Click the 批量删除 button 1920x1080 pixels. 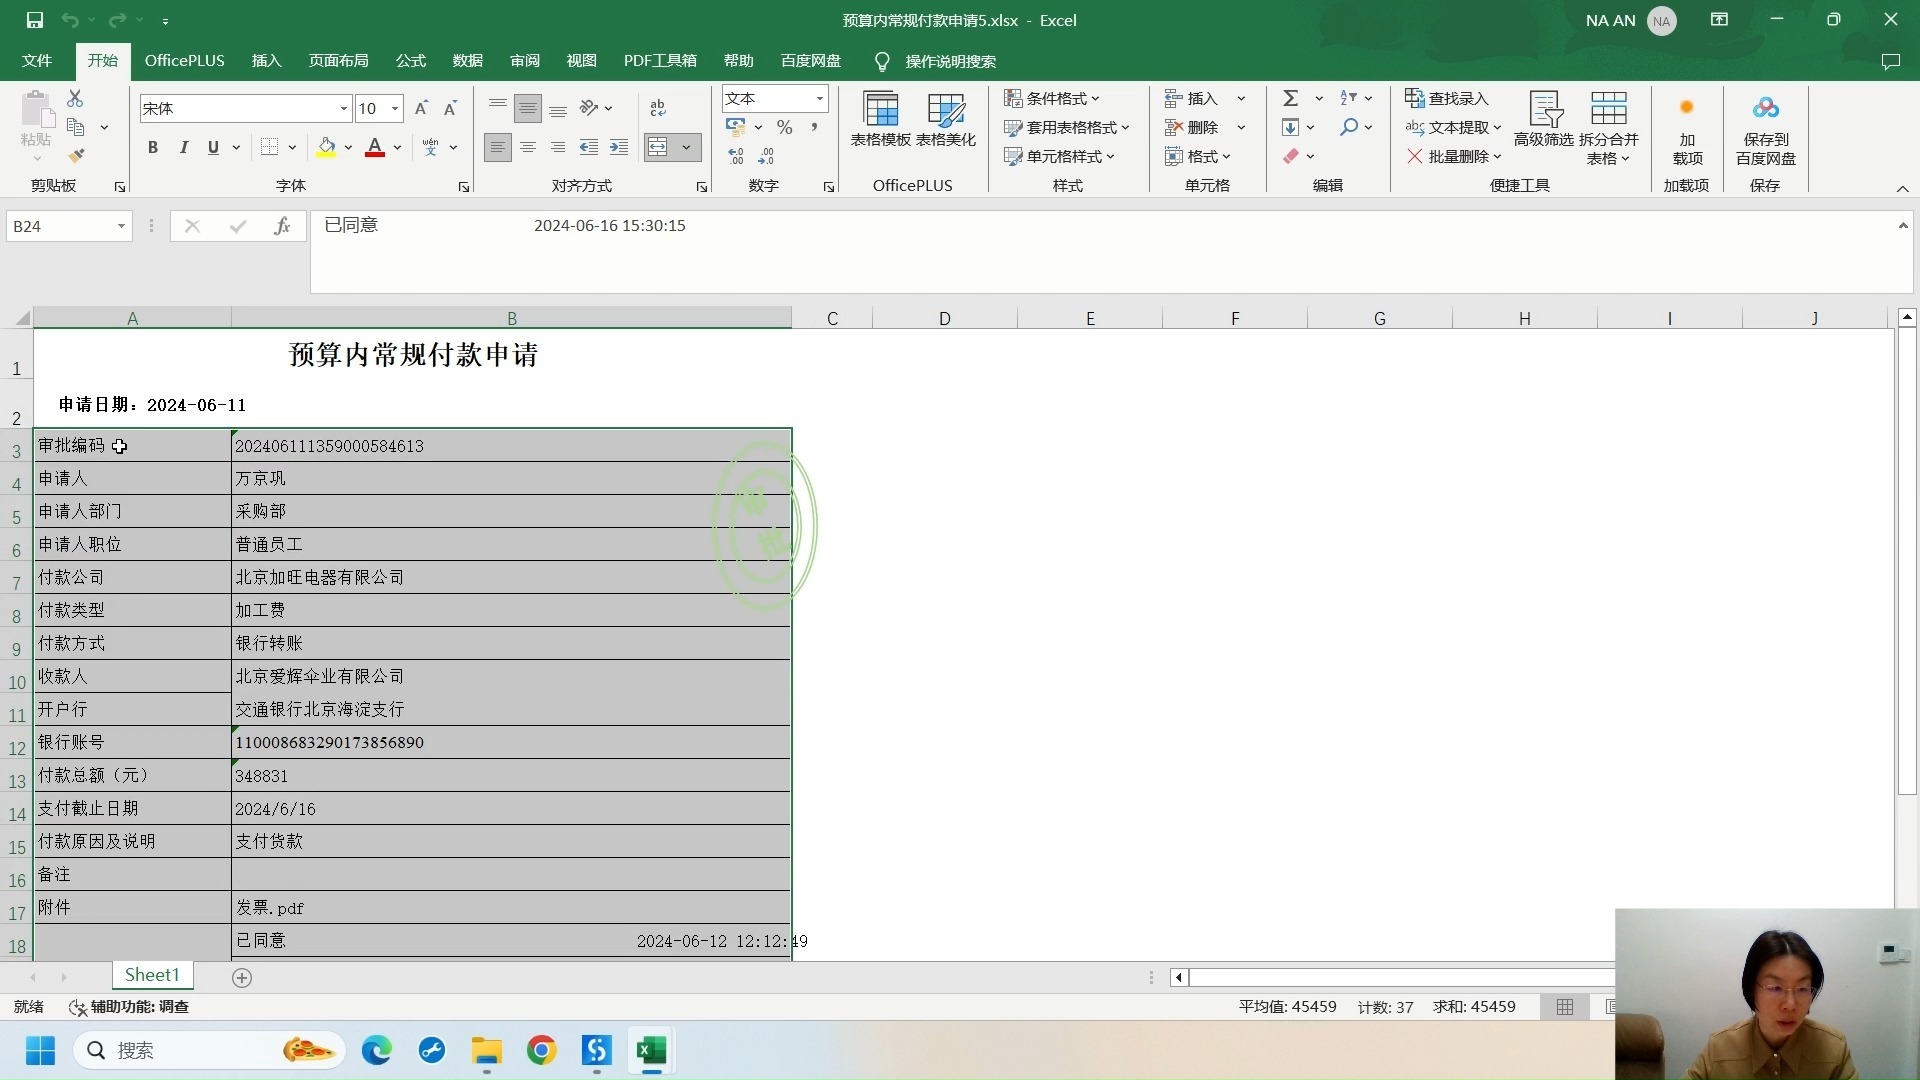pos(1453,156)
